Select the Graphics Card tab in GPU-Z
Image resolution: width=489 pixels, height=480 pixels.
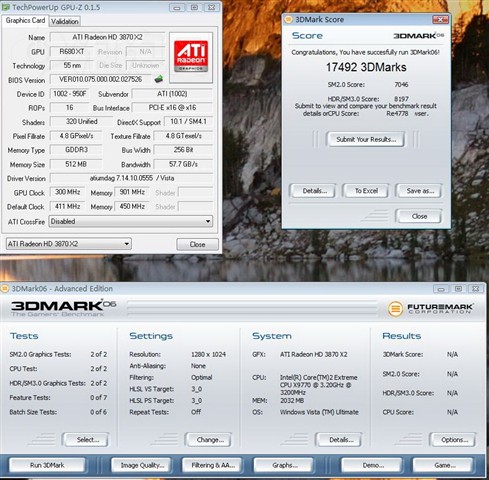25,20
